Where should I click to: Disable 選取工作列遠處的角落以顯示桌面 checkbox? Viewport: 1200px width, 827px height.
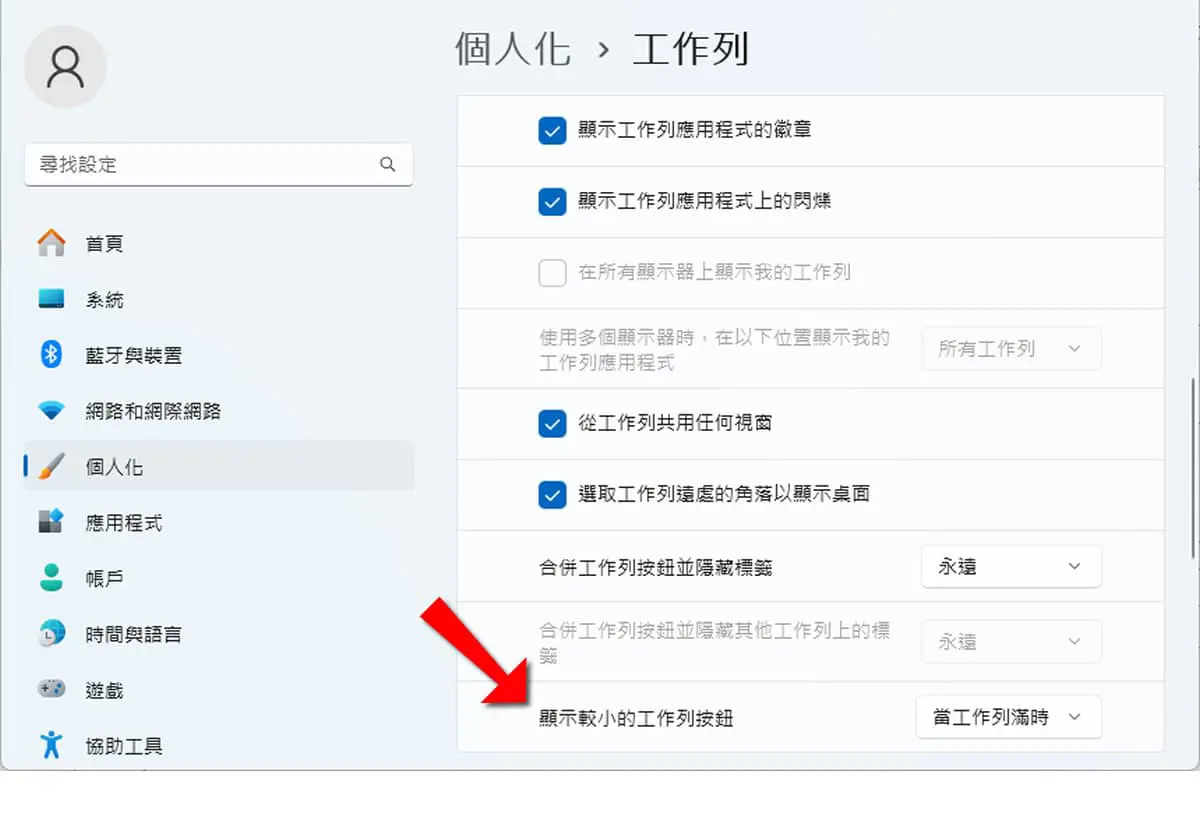tap(552, 494)
